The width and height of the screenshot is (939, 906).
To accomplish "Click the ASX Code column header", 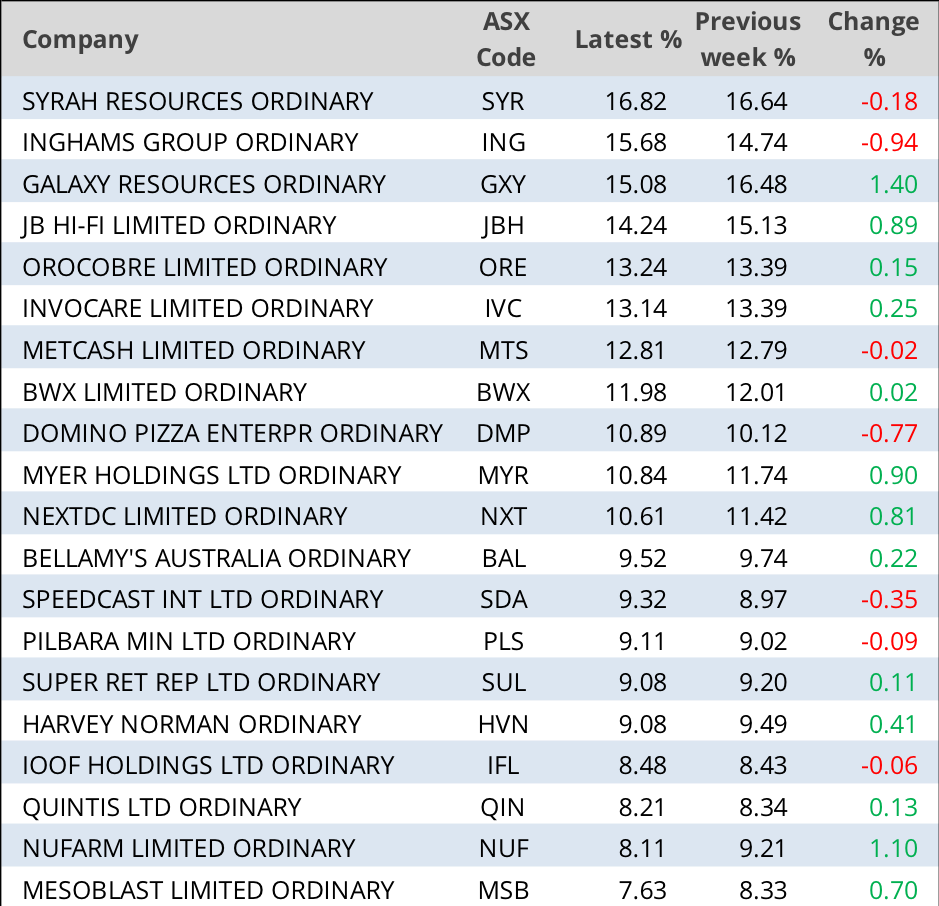I will (505, 40).
